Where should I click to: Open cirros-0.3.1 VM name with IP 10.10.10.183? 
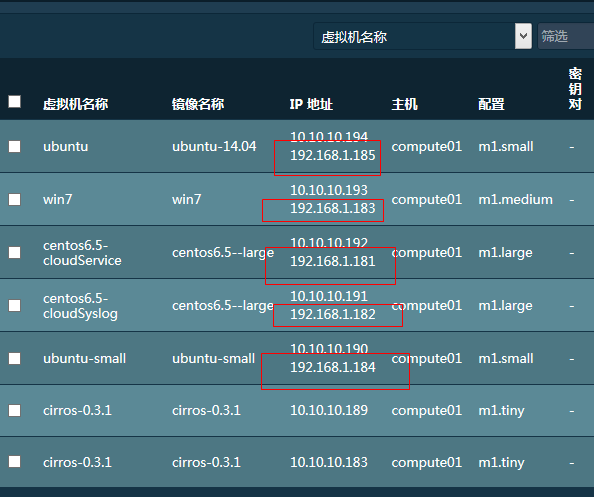[77, 462]
